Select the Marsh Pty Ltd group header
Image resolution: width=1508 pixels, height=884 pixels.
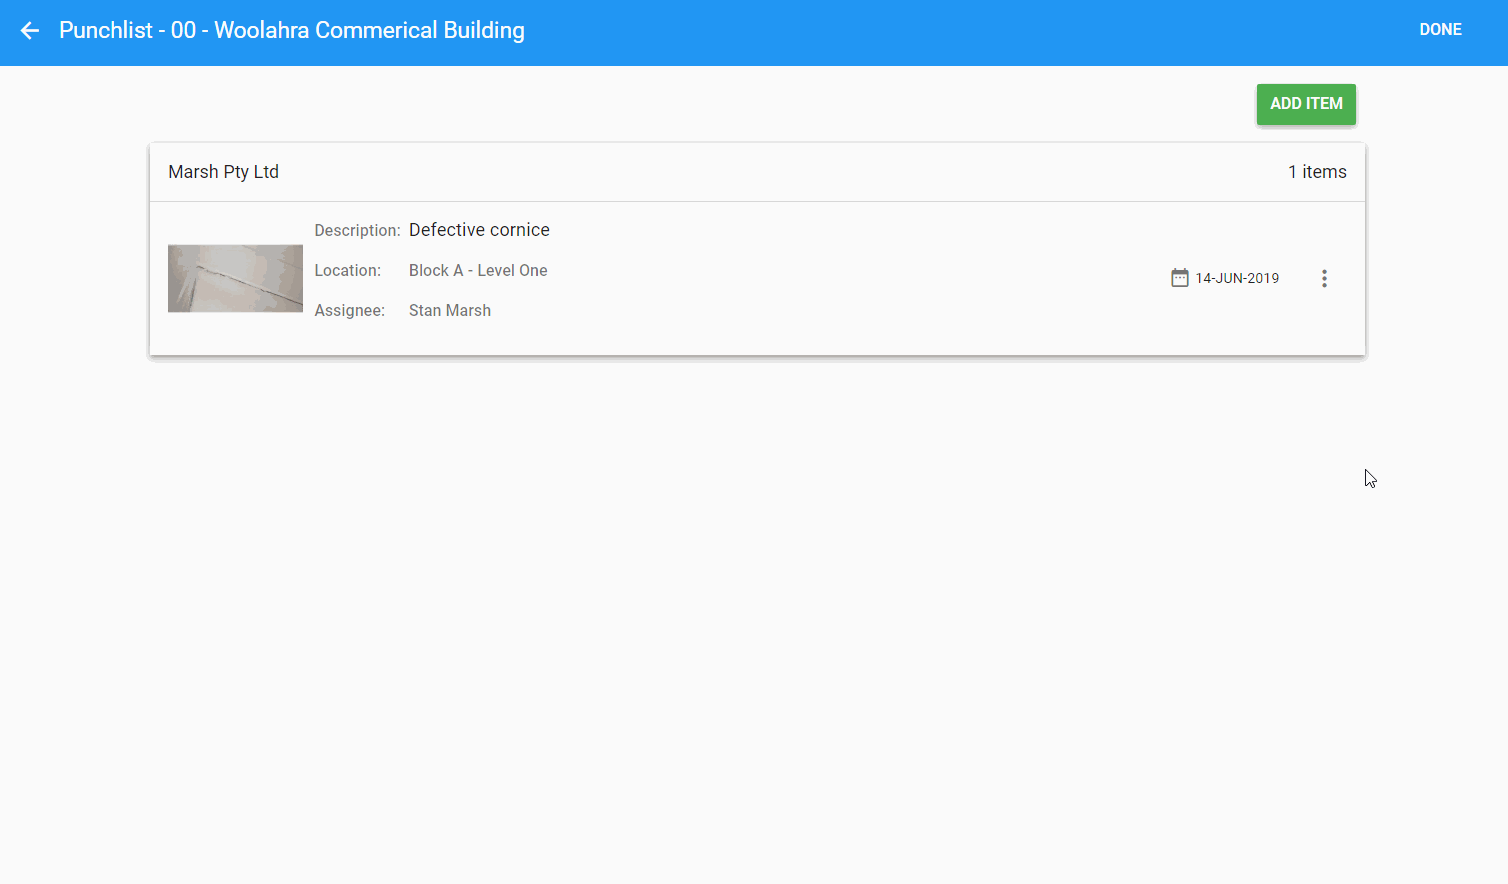[x=757, y=172]
